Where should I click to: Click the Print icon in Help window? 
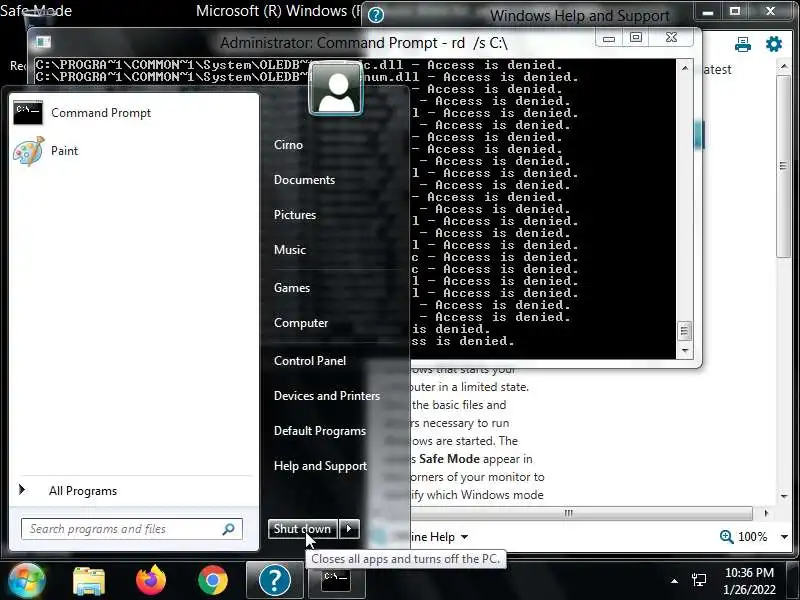tap(742, 45)
